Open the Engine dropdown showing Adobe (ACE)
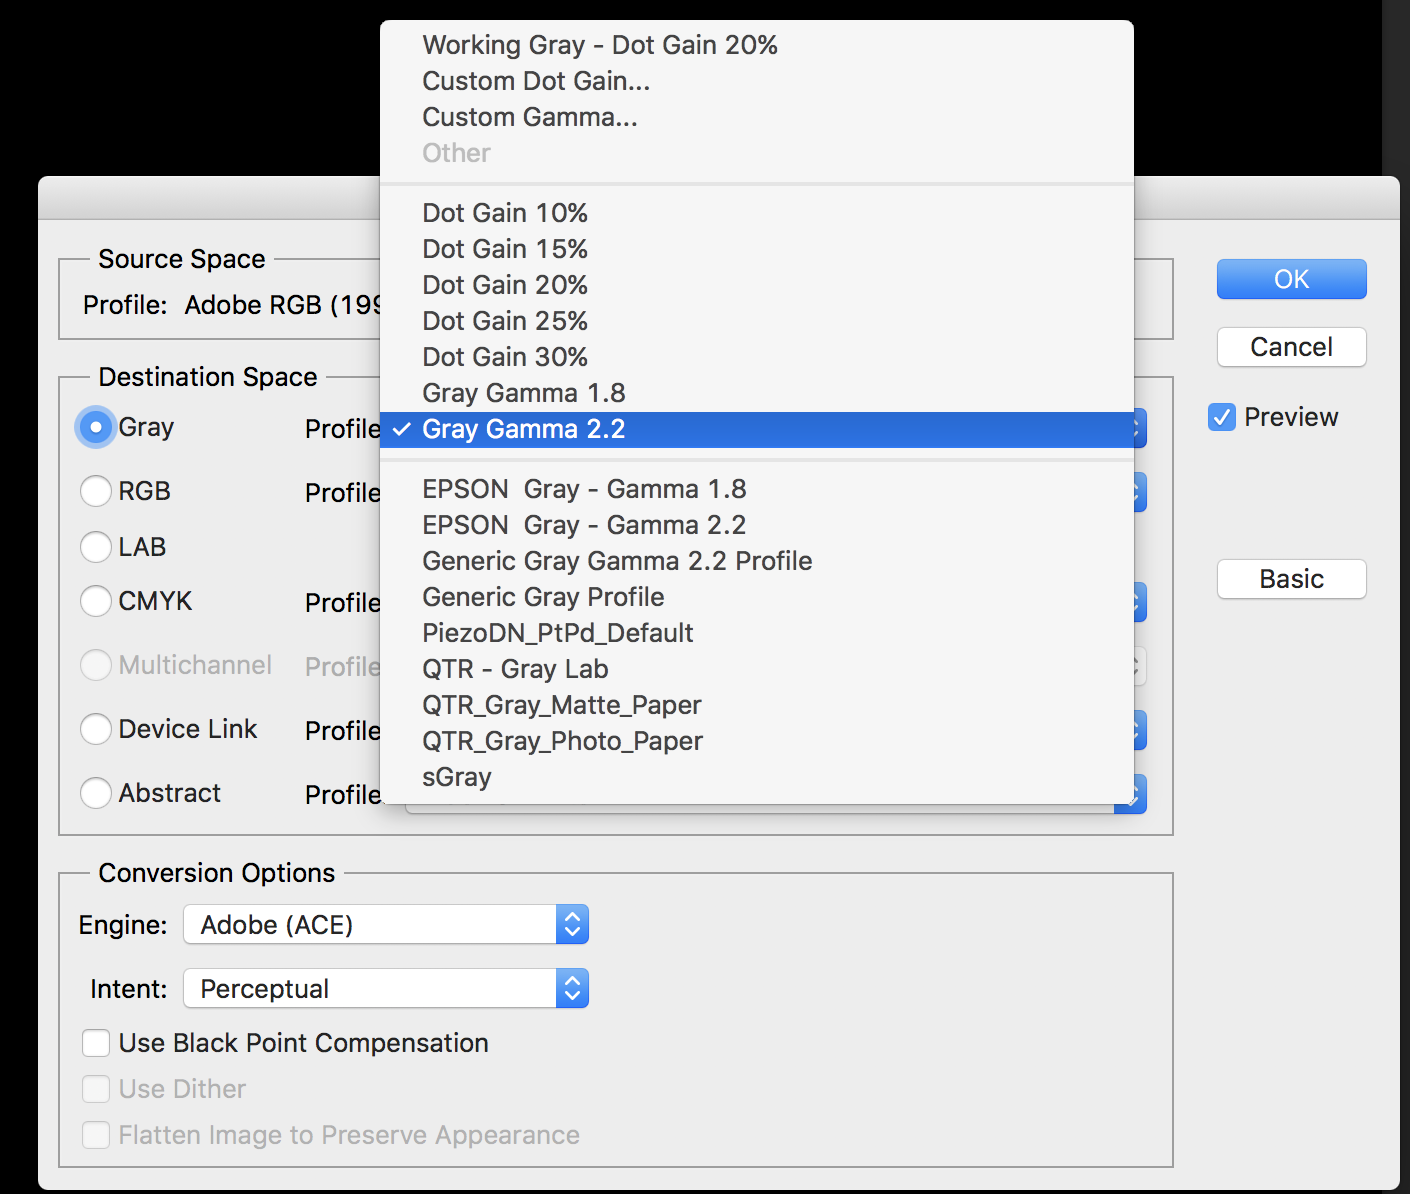The image size is (1410, 1194). [386, 925]
